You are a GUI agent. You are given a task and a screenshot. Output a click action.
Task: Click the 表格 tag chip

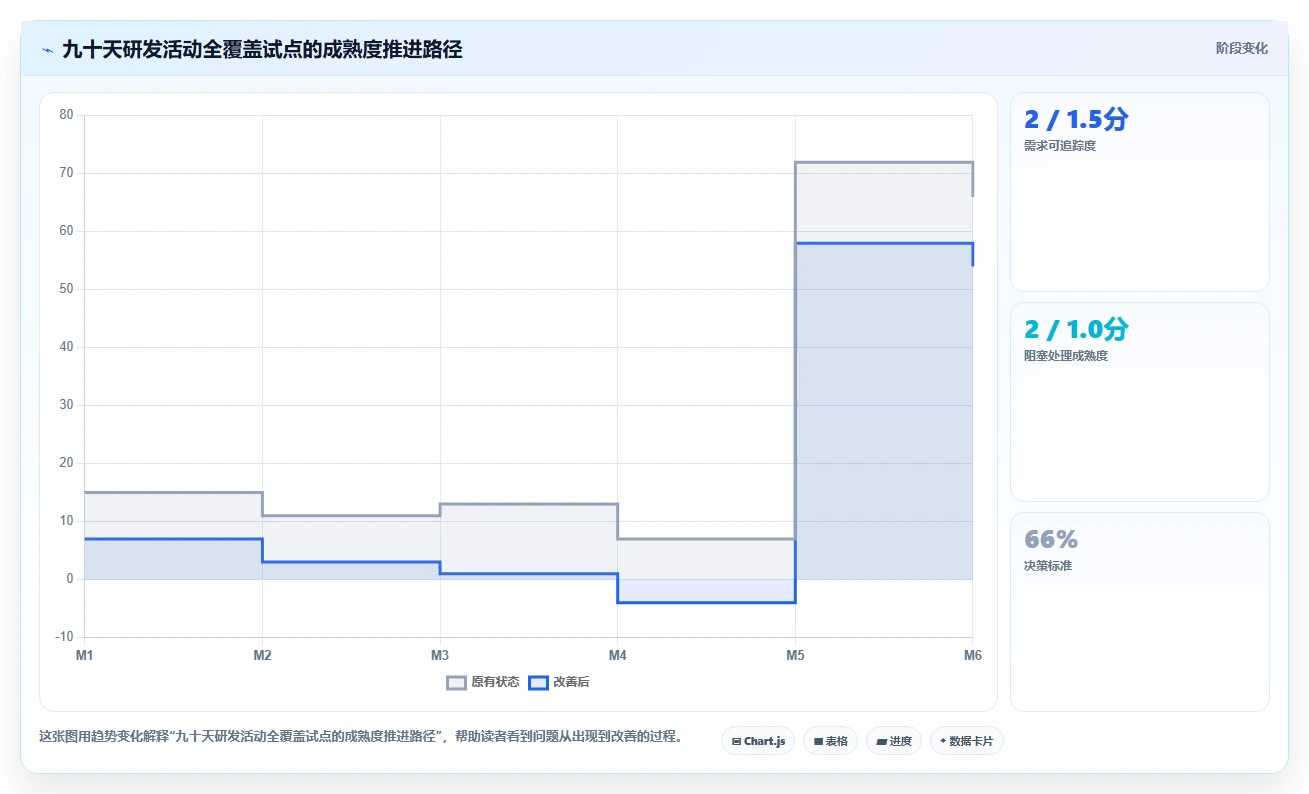[x=830, y=741]
